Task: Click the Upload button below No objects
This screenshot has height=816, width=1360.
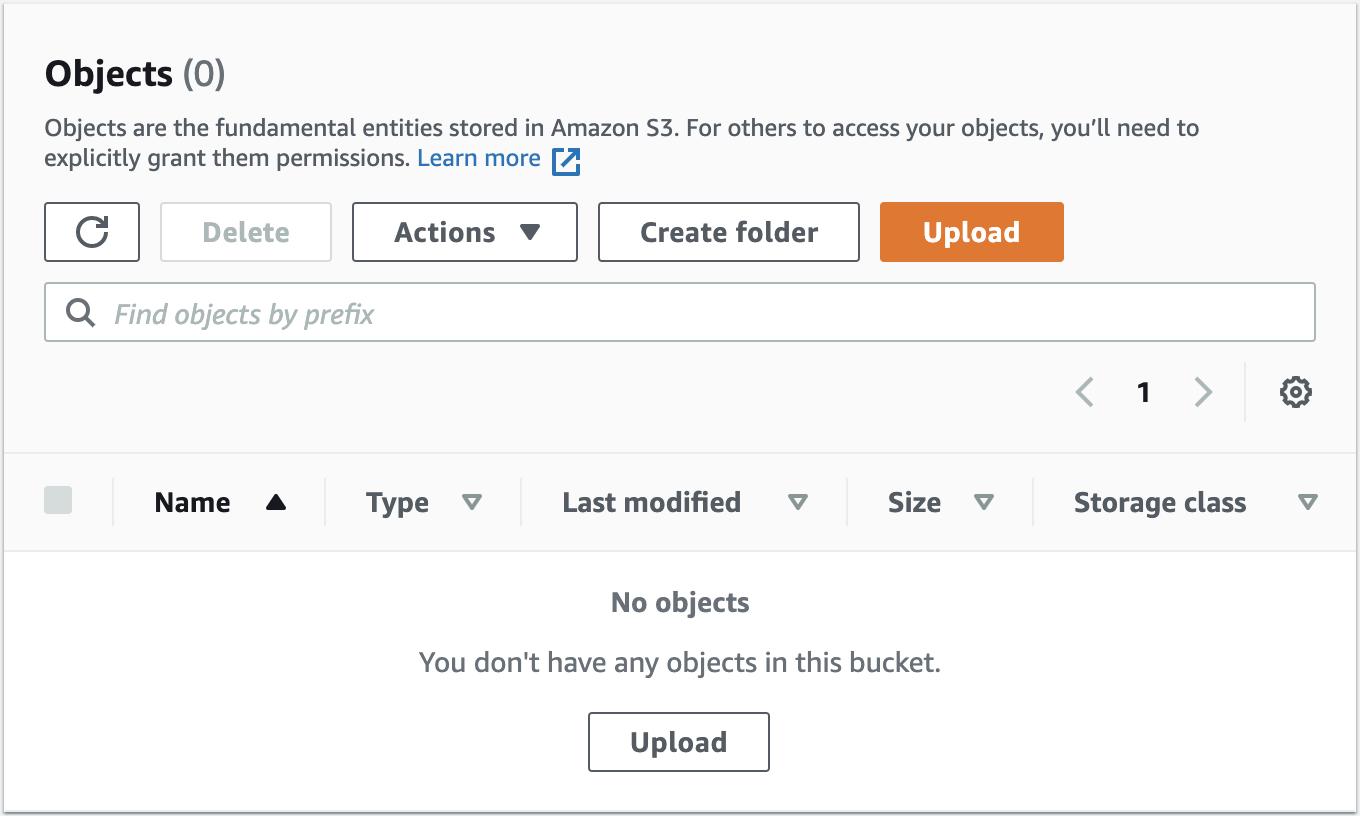Action: point(679,742)
